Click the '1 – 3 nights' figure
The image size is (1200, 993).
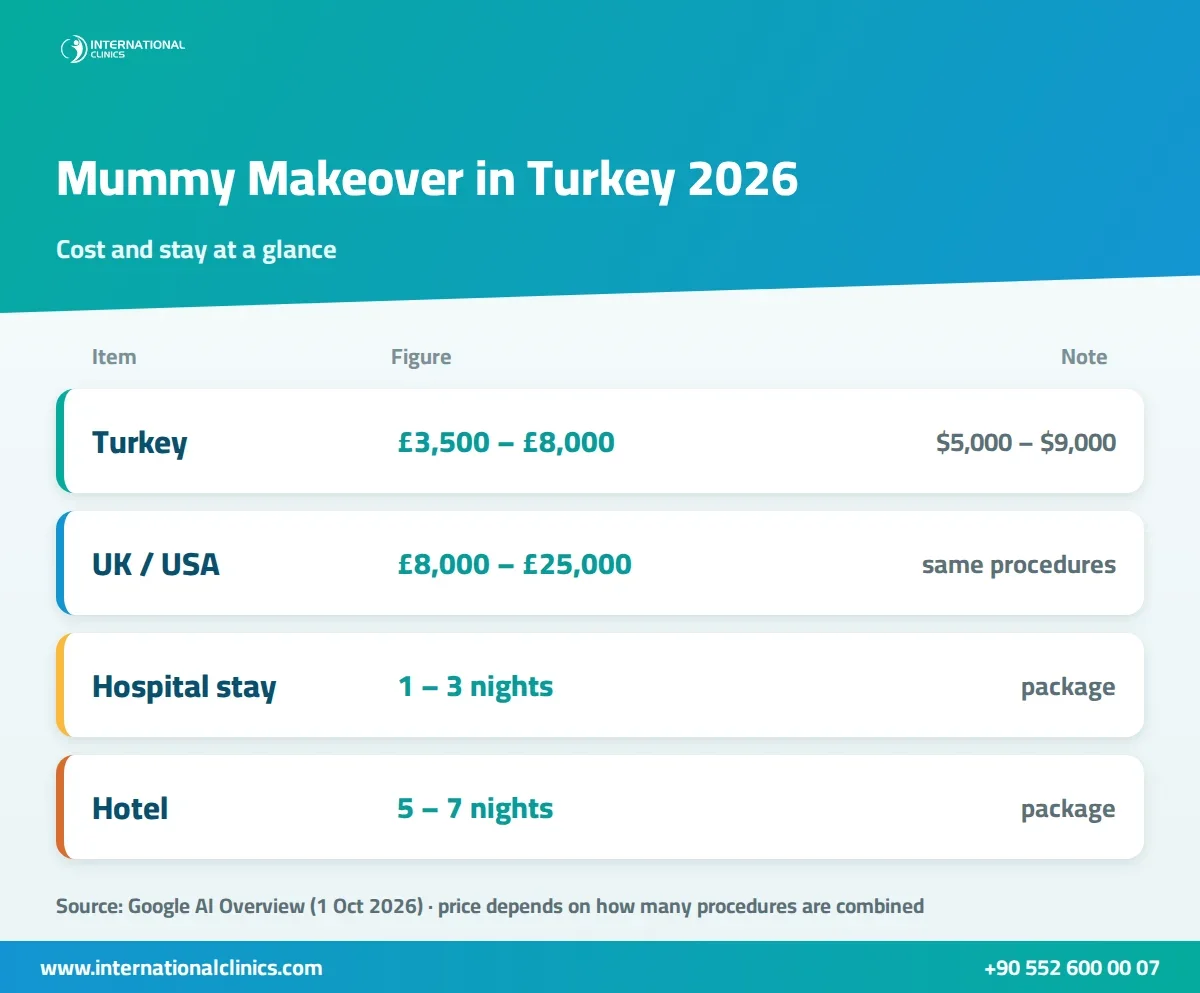coord(475,687)
